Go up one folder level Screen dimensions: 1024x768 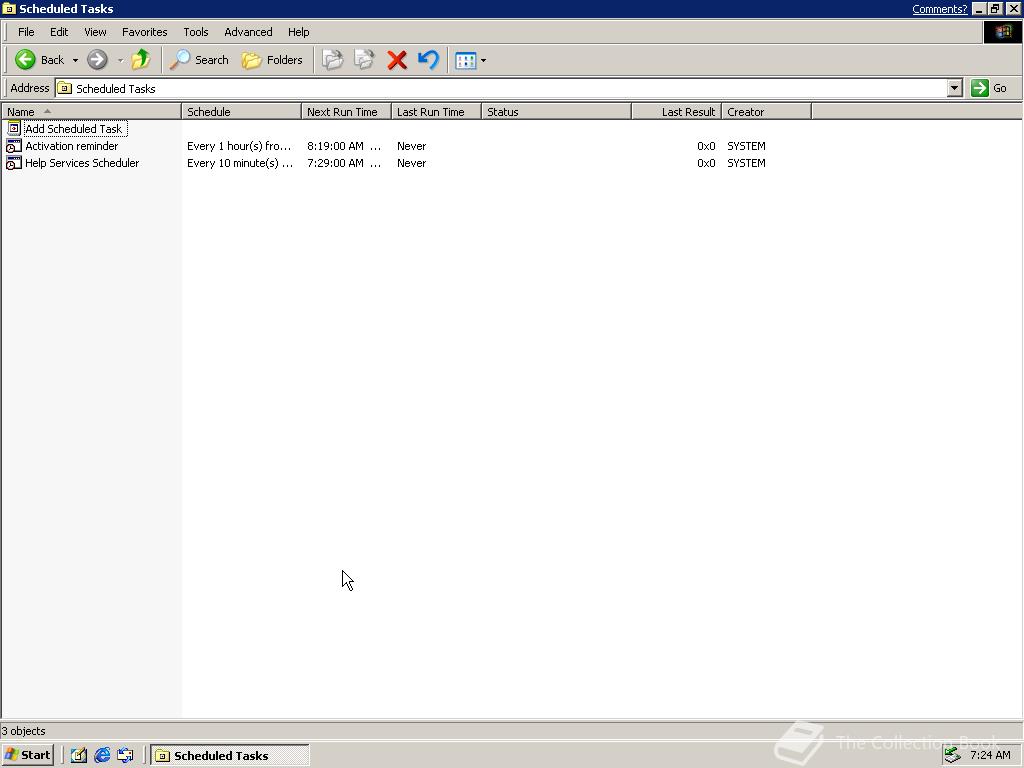click(140, 60)
